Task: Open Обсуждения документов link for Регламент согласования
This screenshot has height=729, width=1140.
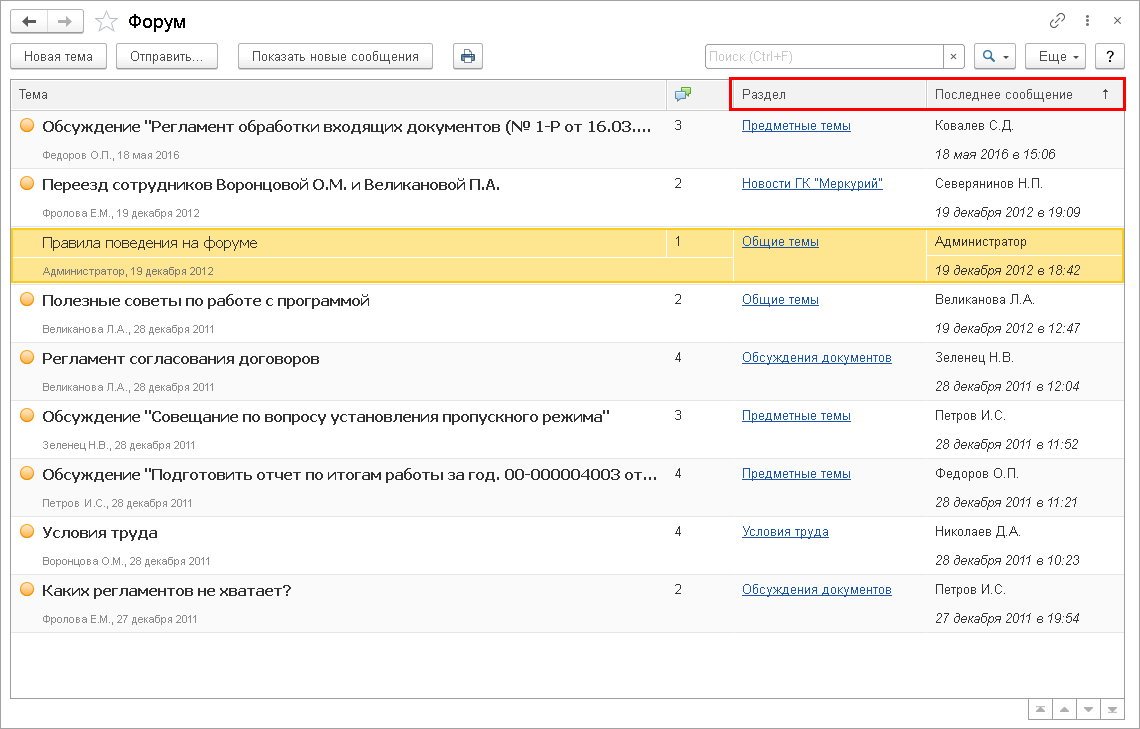Action: (816, 358)
